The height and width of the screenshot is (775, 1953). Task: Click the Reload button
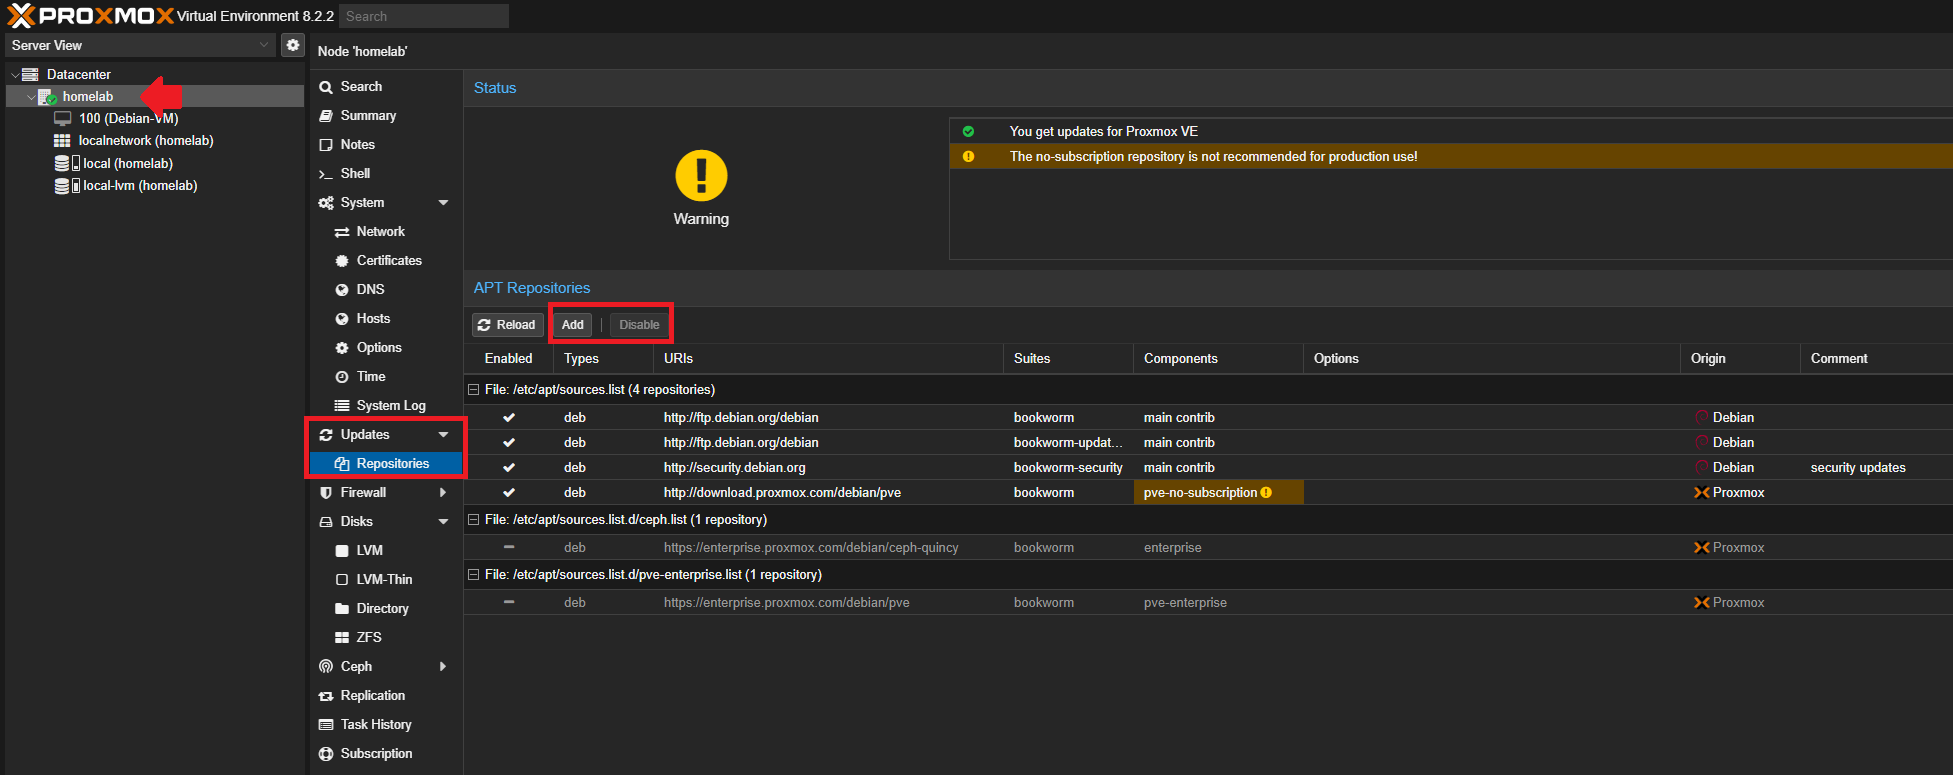point(507,325)
